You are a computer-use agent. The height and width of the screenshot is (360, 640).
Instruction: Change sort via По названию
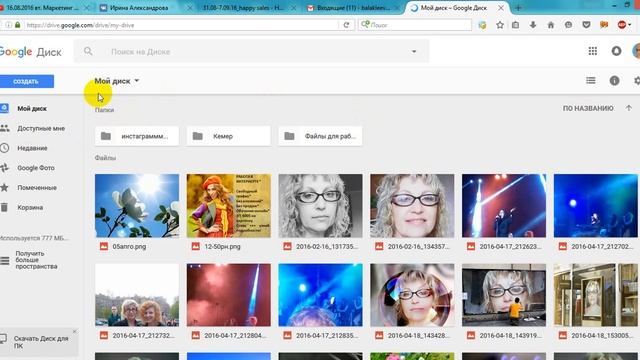coord(588,108)
